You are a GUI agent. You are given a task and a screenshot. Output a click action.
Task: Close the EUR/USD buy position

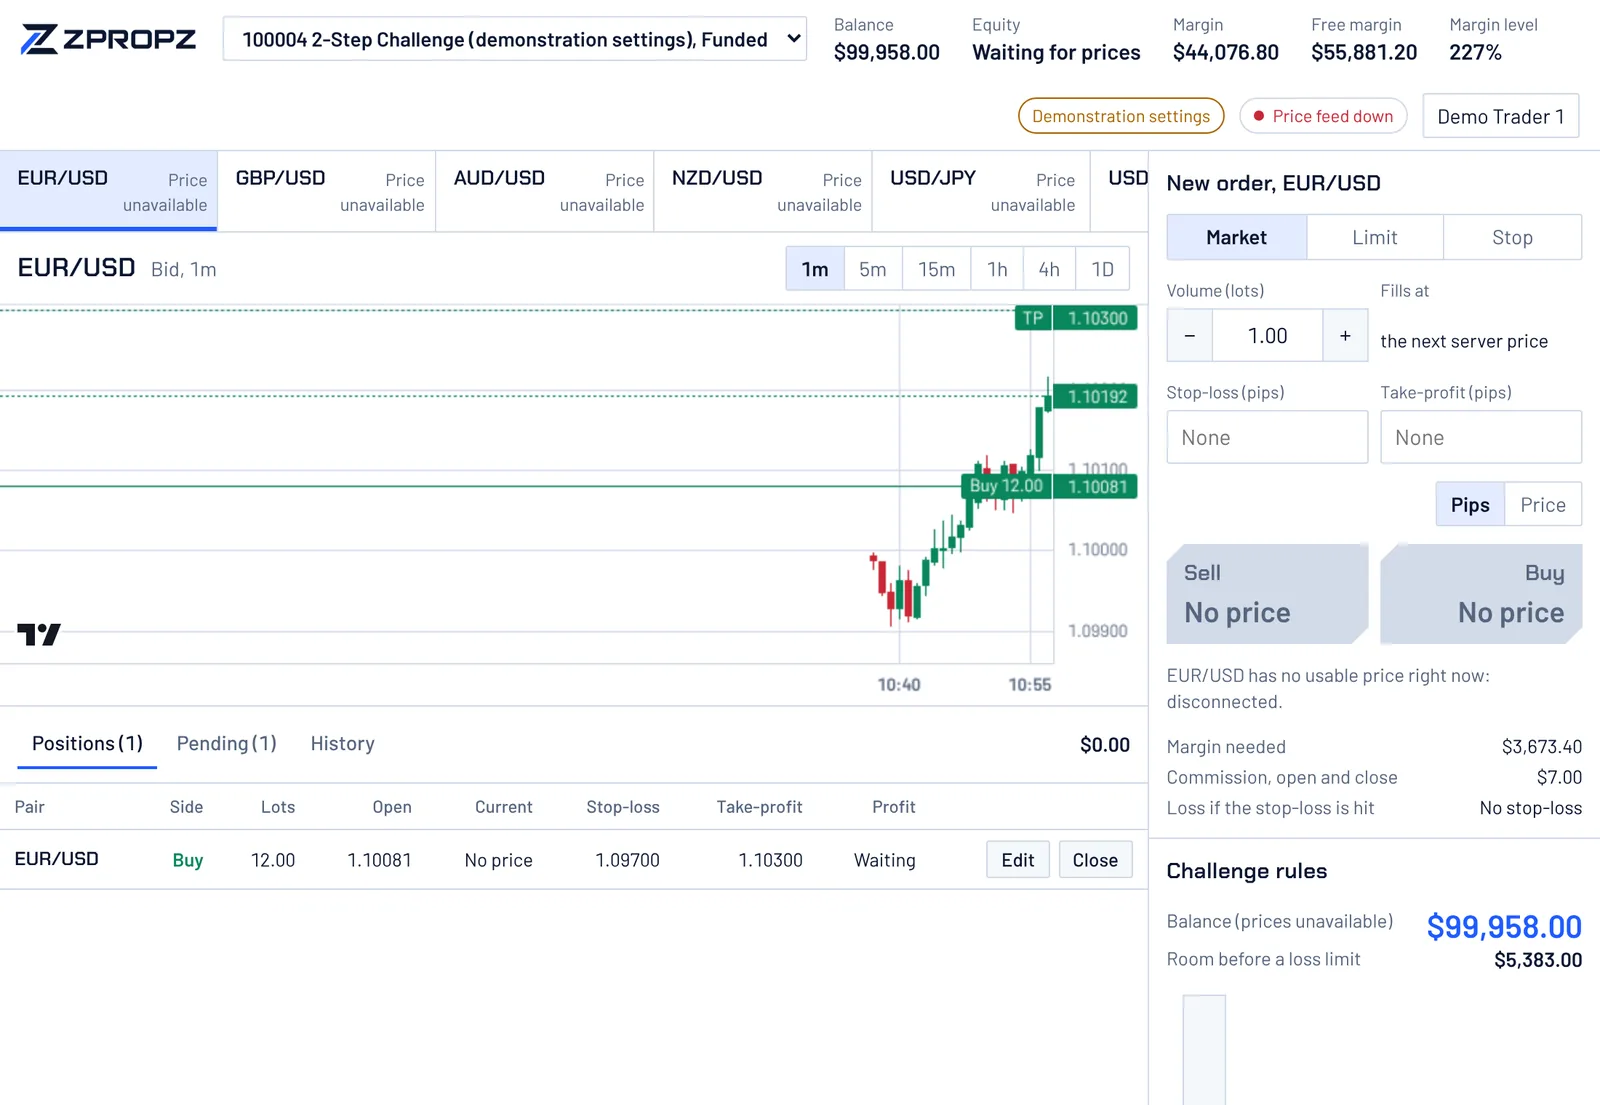point(1095,860)
